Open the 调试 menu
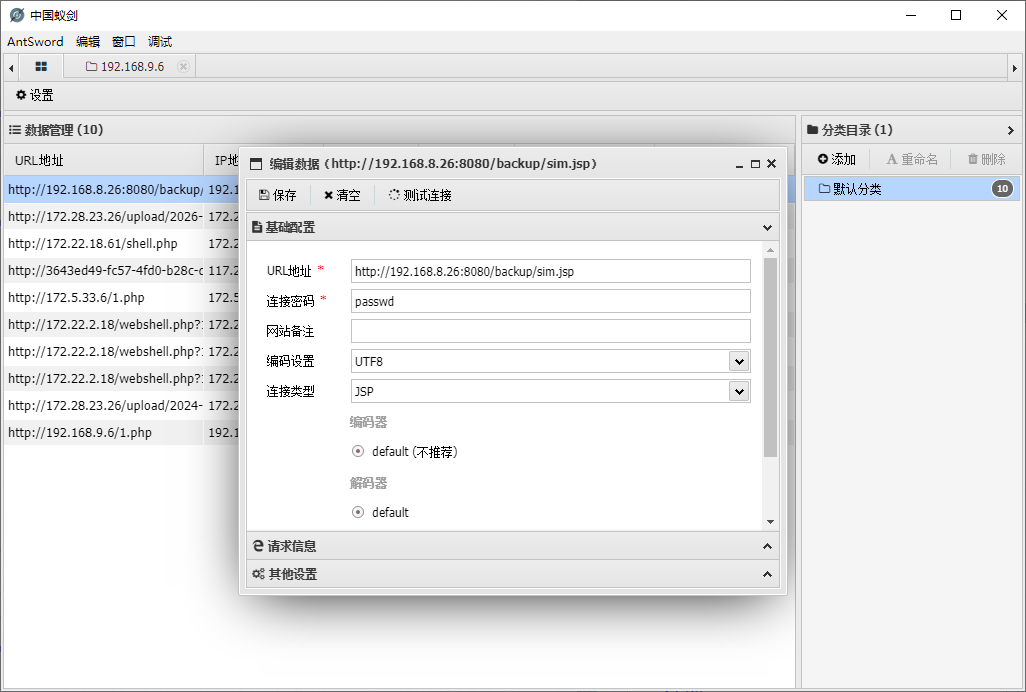 click(160, 41)
